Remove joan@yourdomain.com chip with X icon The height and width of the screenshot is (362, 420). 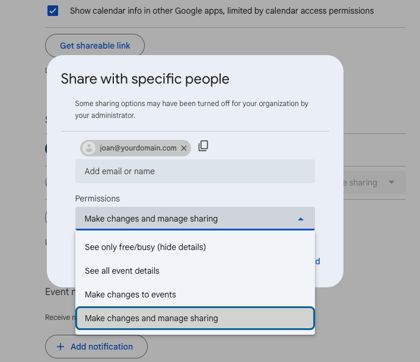point(184,148)
